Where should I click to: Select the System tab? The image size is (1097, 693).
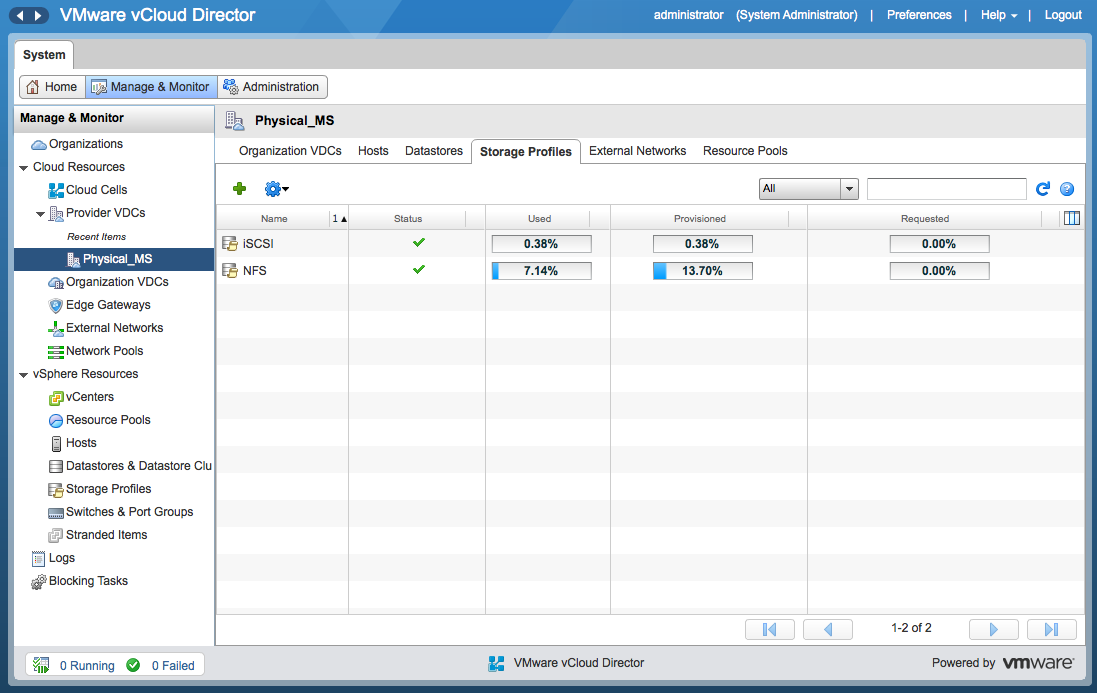[x=44, y=55]
